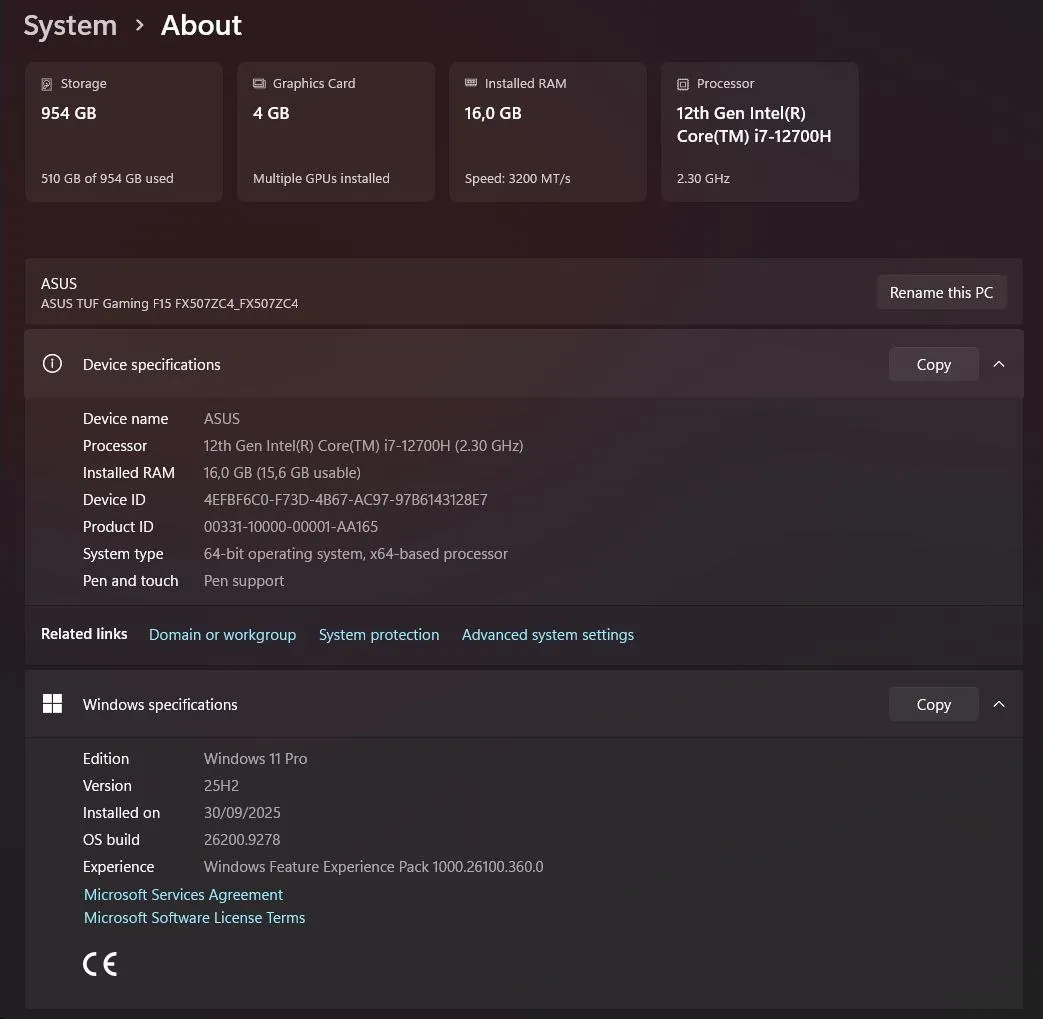Select the Edition value Windows 11 Pro

click(x=255, y=758)
